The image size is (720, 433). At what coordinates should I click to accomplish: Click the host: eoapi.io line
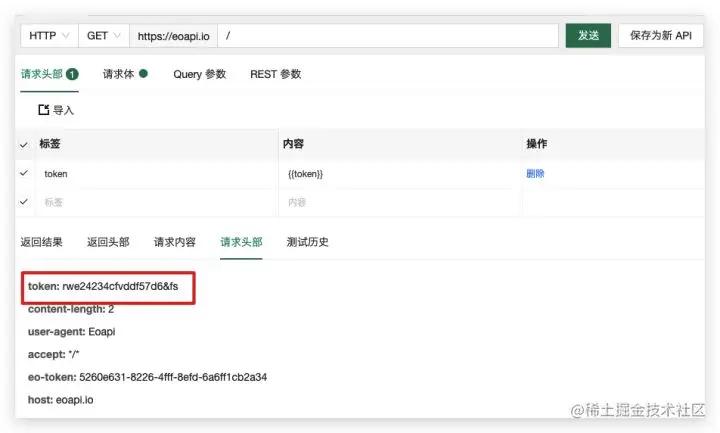click(61, 400)
